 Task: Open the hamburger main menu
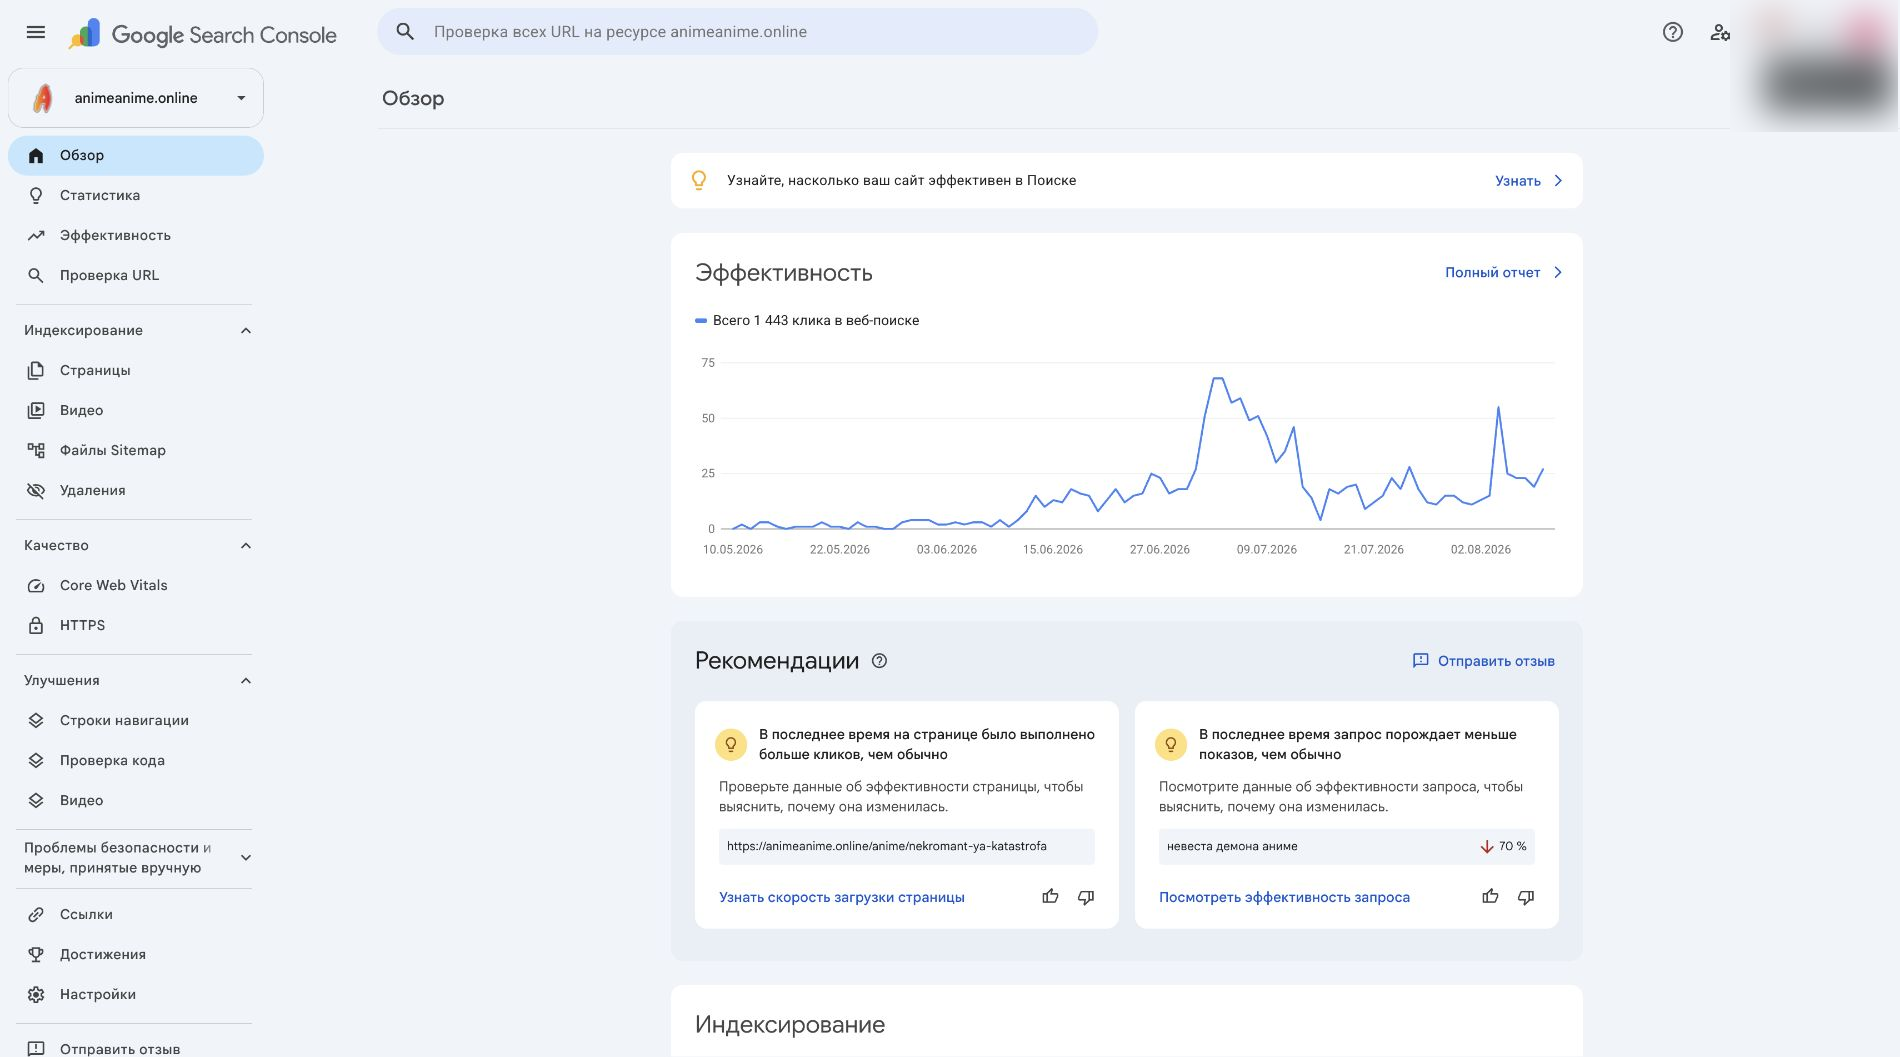pos(36,32)
